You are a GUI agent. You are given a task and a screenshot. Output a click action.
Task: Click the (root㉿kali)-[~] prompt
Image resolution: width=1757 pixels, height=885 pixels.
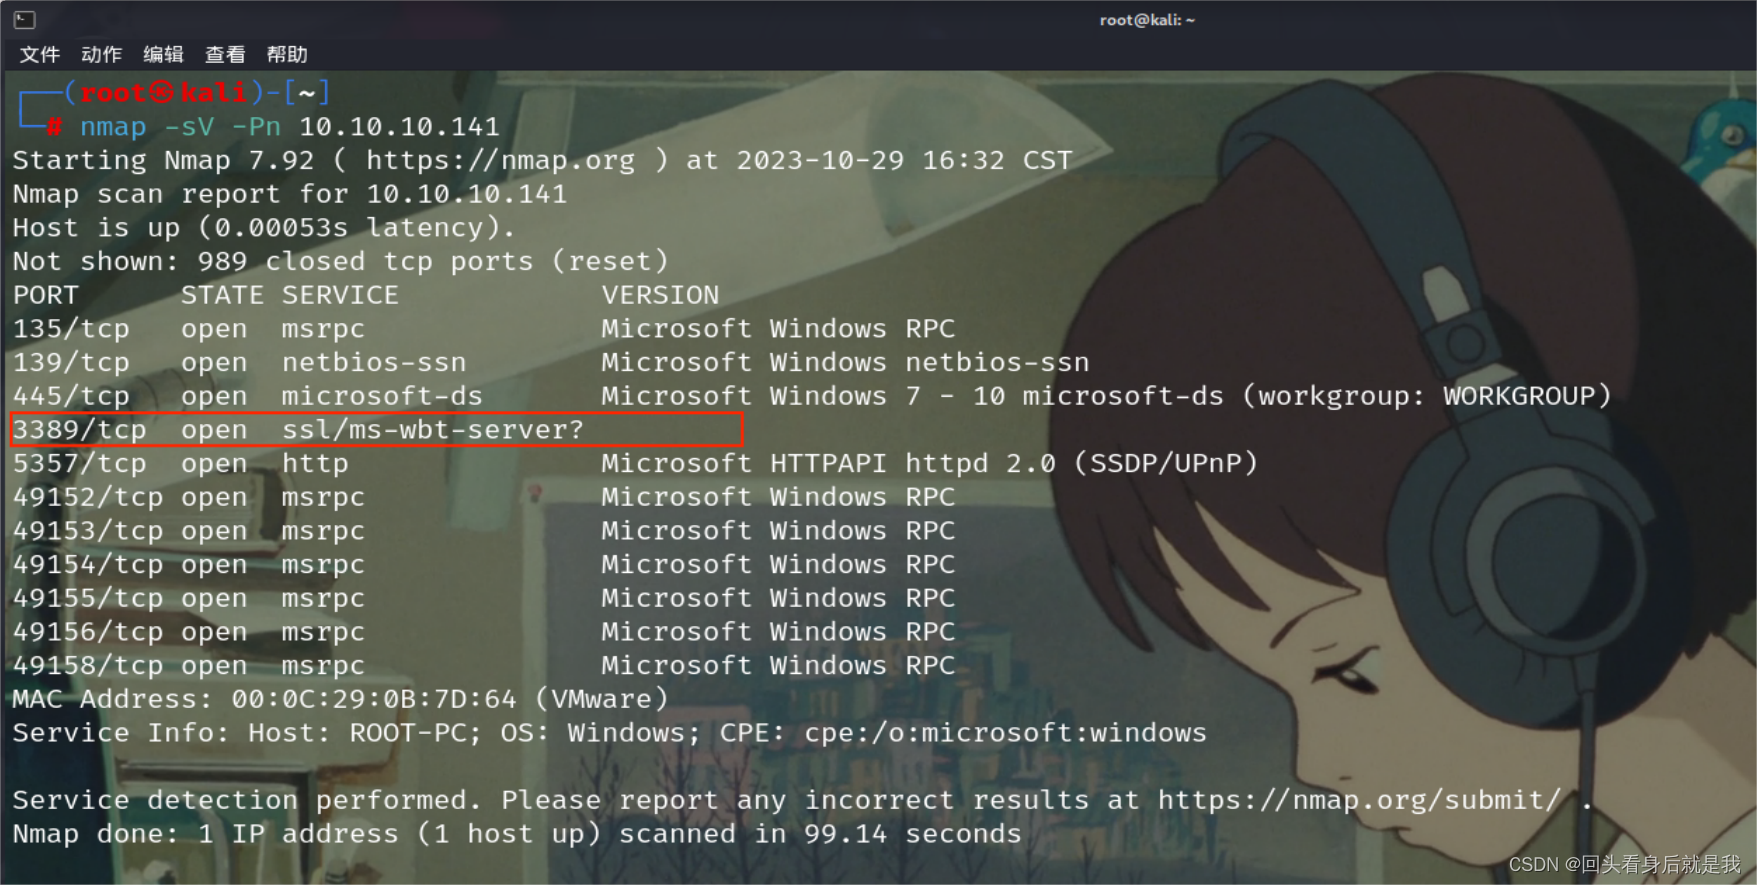point(197,93)
